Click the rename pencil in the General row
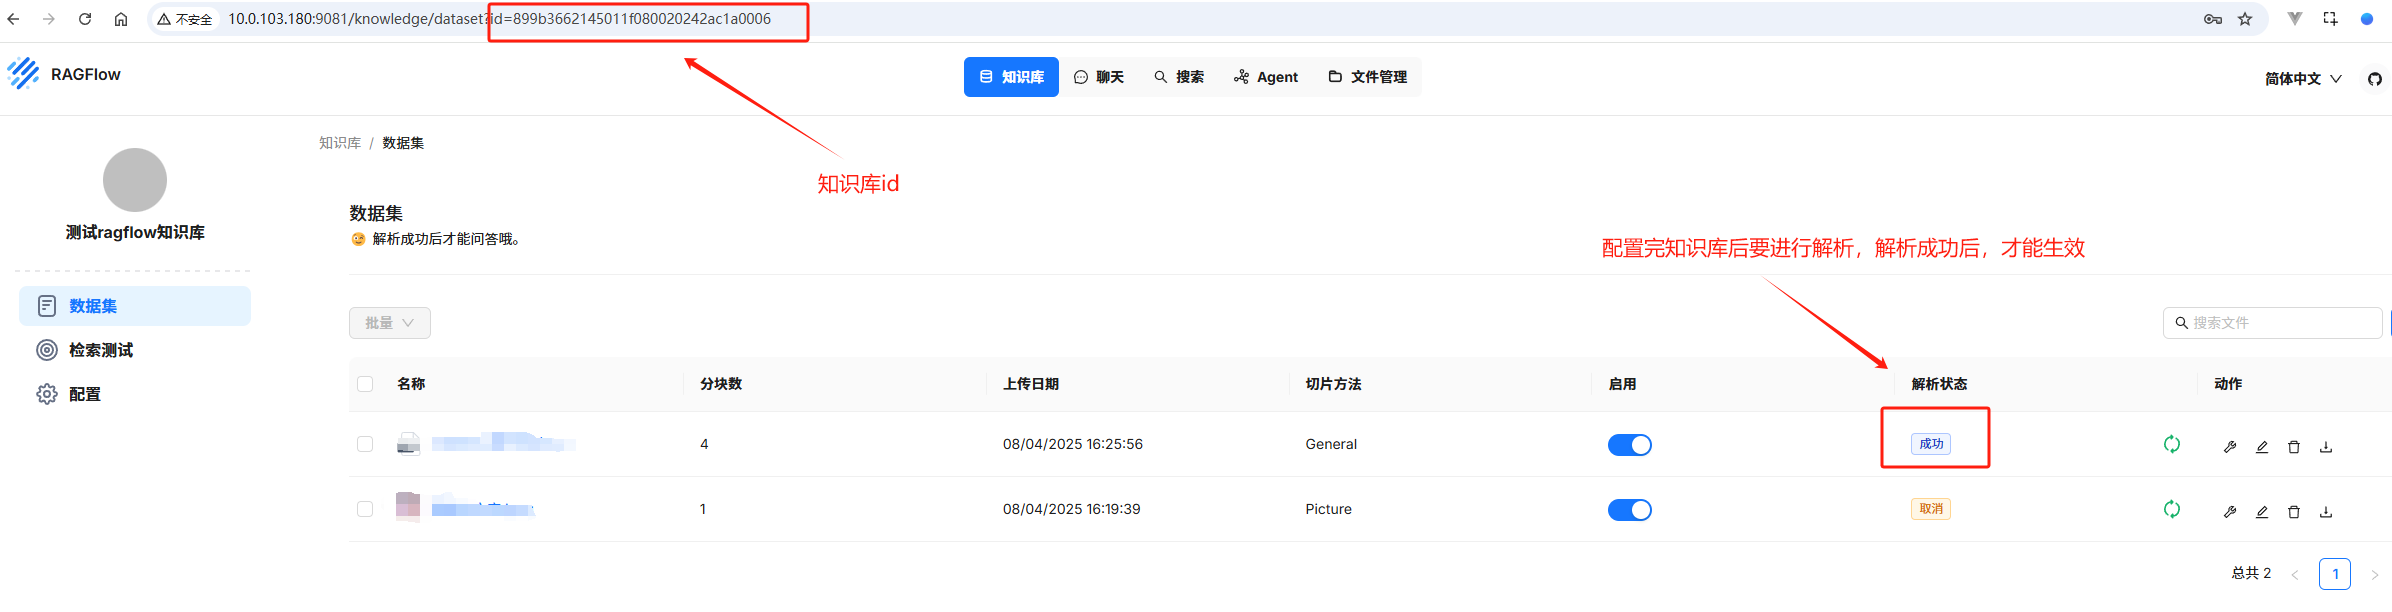Screen dimensions: 2392x612 (x=2261, y=447)
